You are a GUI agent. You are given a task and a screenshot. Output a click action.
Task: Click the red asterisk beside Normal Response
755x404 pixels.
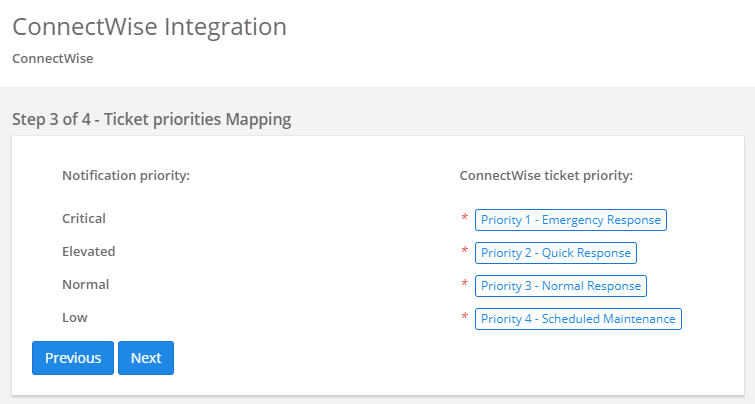coord(465,284)
